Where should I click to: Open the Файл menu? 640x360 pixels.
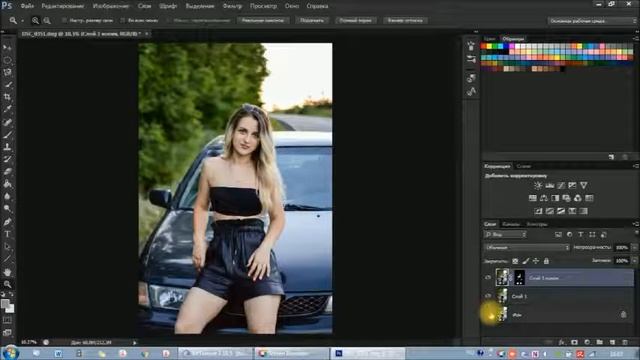[x=27, y=6]
